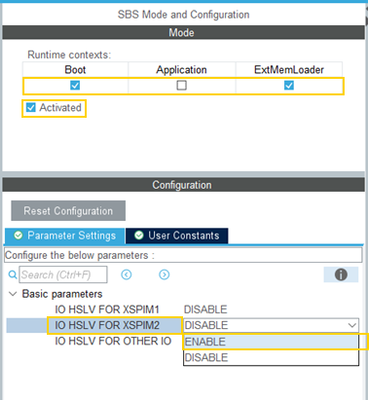
Task: Click green check icon on User Constants
Action: [139, 235]
